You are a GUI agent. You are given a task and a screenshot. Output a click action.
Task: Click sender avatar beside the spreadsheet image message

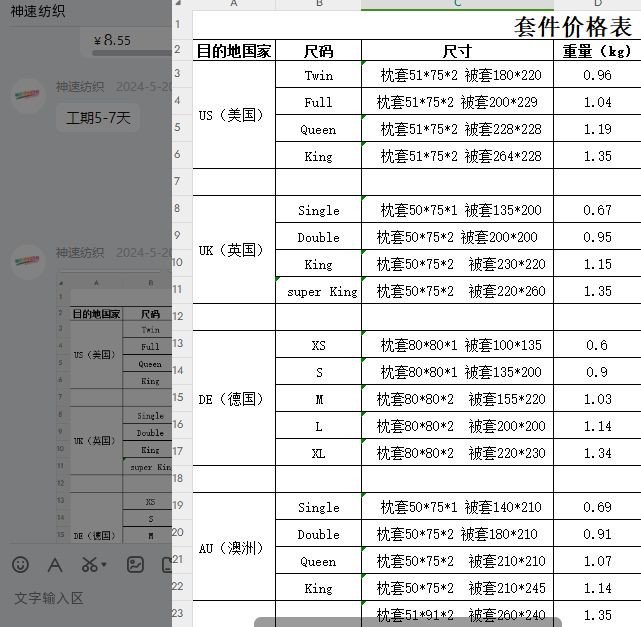tap(27, 262)
